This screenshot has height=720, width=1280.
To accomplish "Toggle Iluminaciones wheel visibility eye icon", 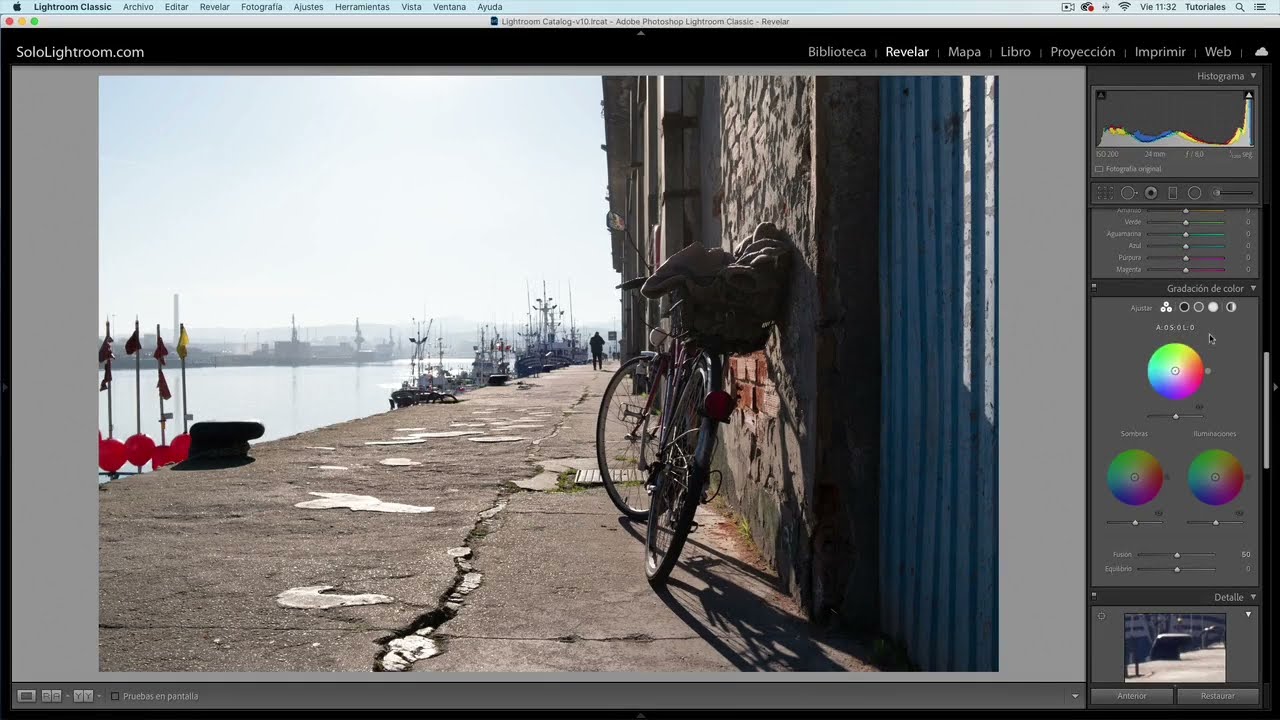I will click(x=1239, y=513).
